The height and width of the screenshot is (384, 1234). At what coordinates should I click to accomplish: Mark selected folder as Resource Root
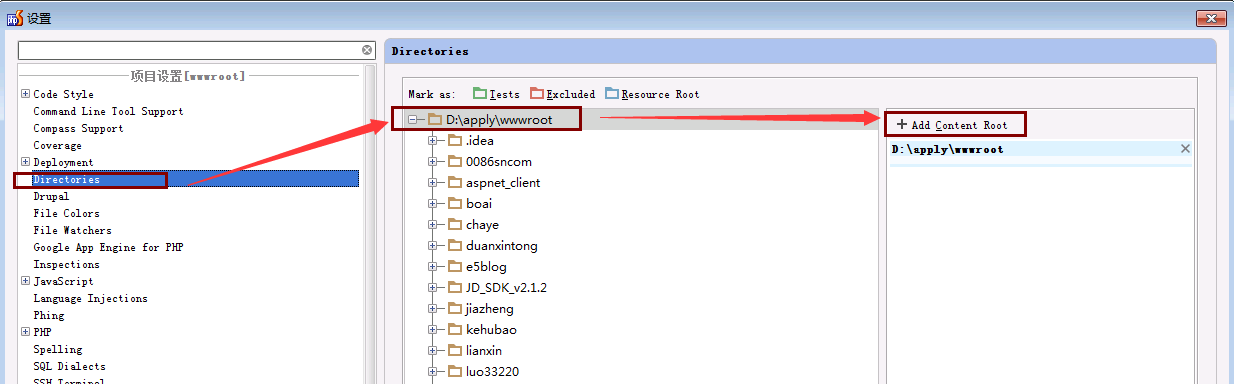(652, 94)
